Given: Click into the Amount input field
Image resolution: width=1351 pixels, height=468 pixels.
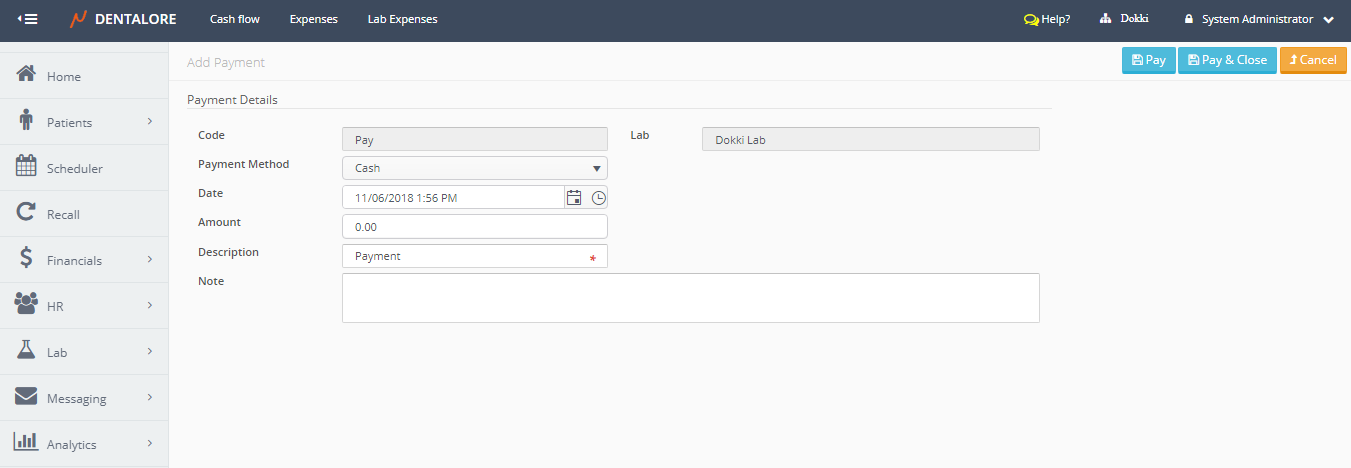Looking at the screenshot, I should 474,227.
